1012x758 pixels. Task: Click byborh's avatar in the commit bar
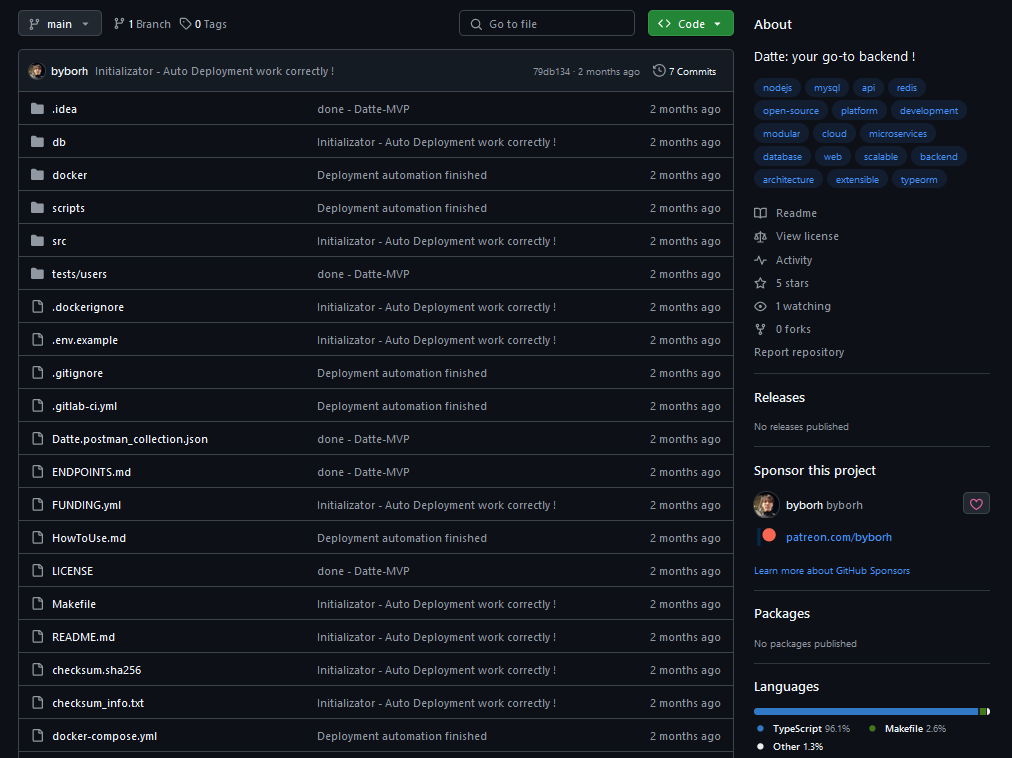(x=37, y=71)
